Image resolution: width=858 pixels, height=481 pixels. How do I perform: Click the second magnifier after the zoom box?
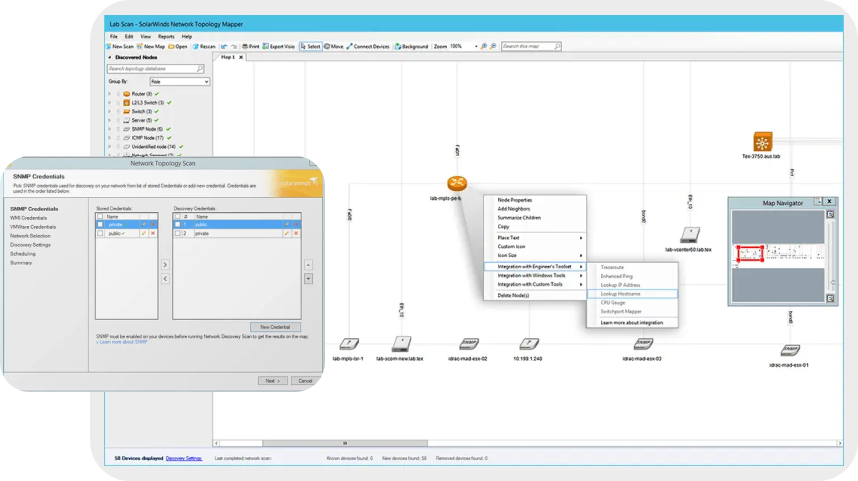click(x=493, y=47)
